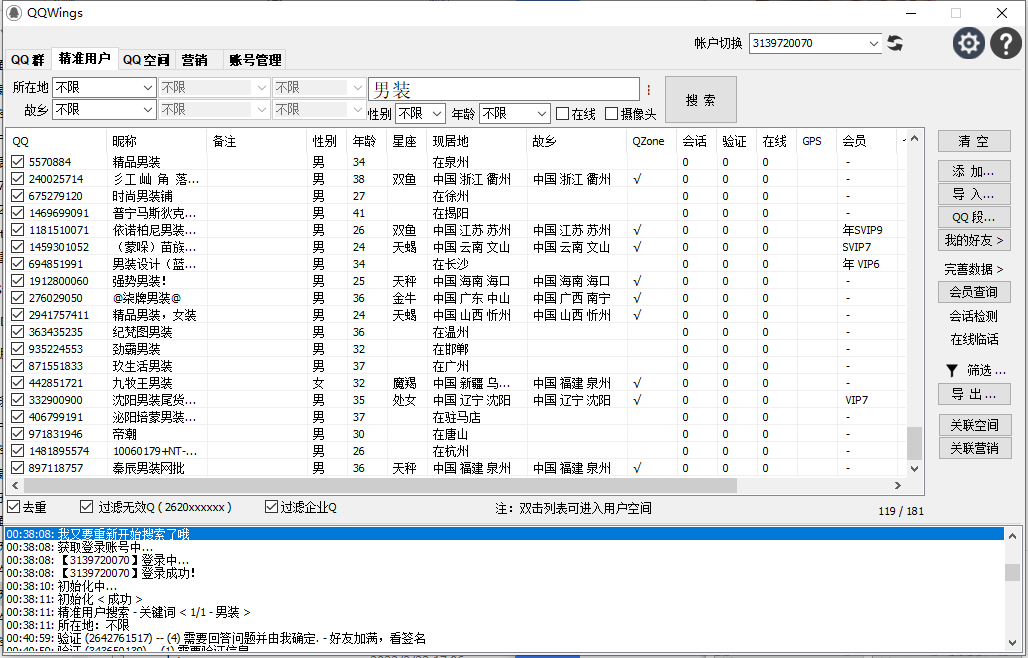
Task: Click the filter funnel icon
Action: [x=952, y=371]
